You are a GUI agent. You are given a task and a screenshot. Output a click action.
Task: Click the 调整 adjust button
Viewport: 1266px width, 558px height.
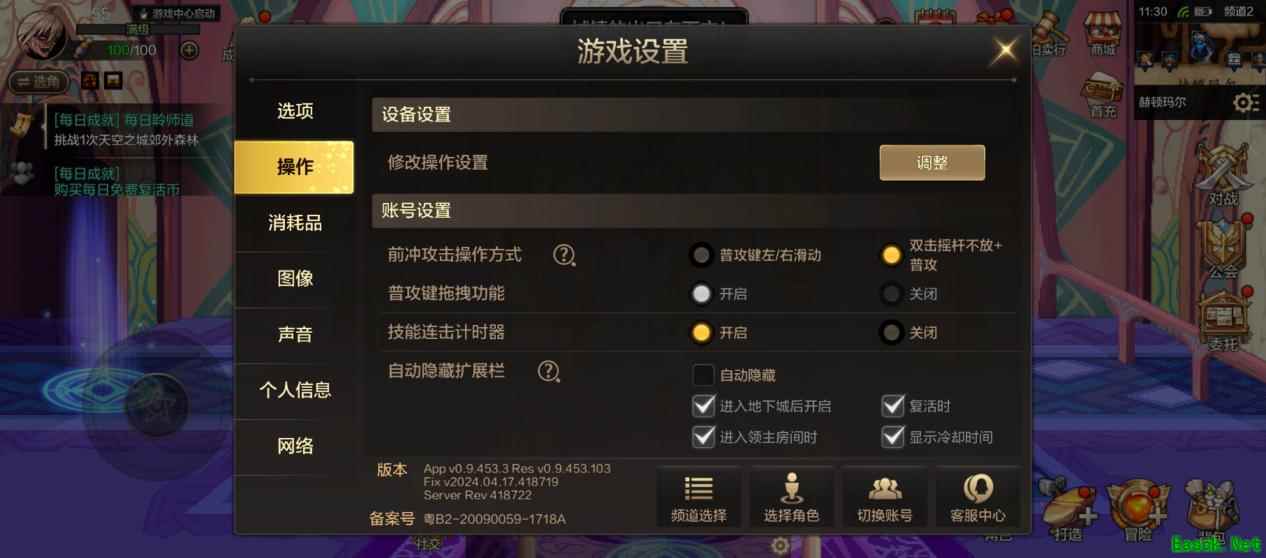click(x=932, y=163)
